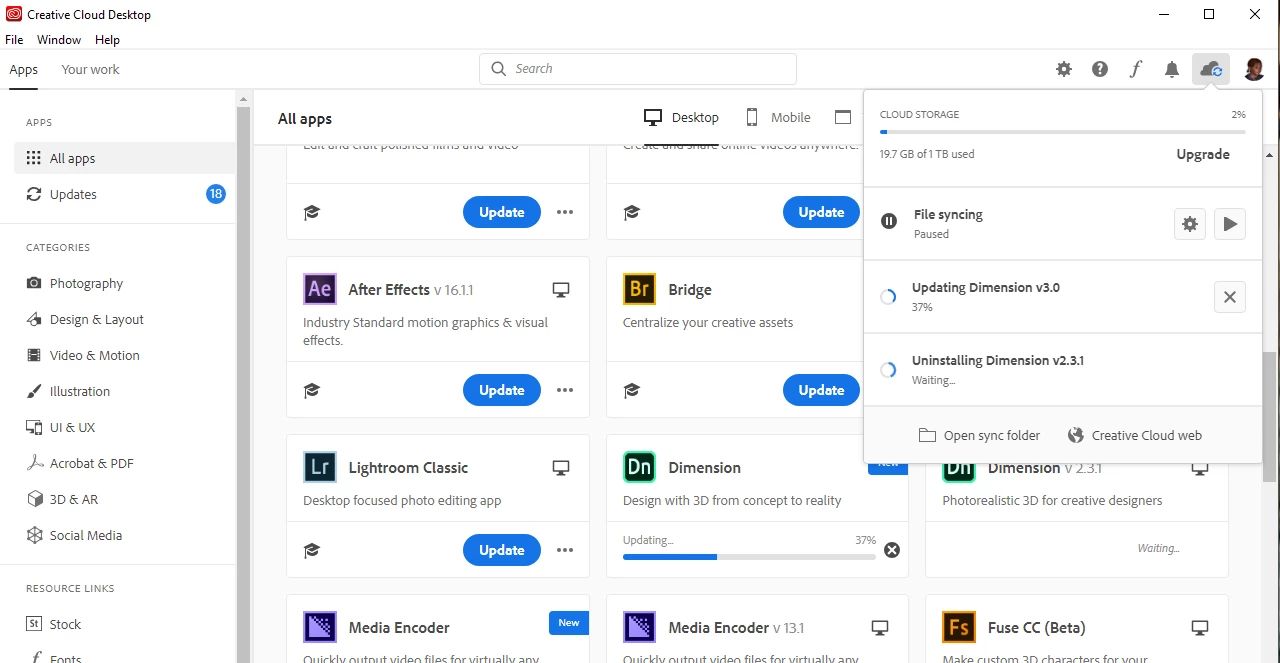Select All apps in sidebar
The image size is (1280, 663).
pyautogui.click(x=125, y=158)
